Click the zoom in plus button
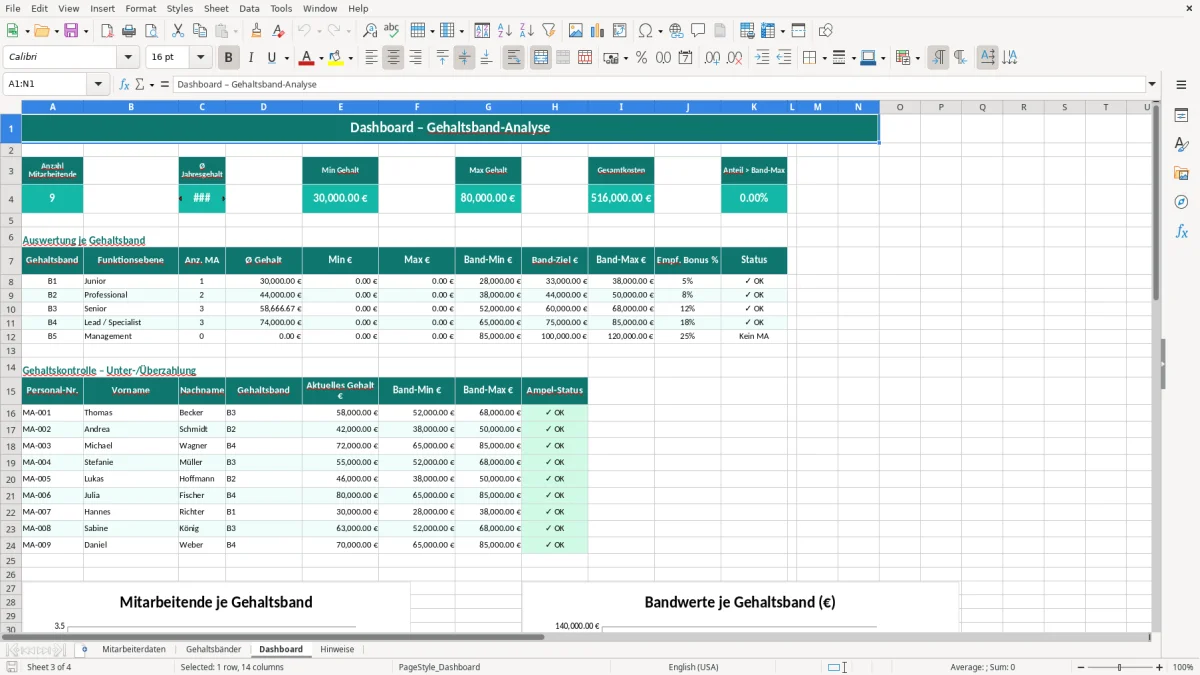 coord(1160,667)
